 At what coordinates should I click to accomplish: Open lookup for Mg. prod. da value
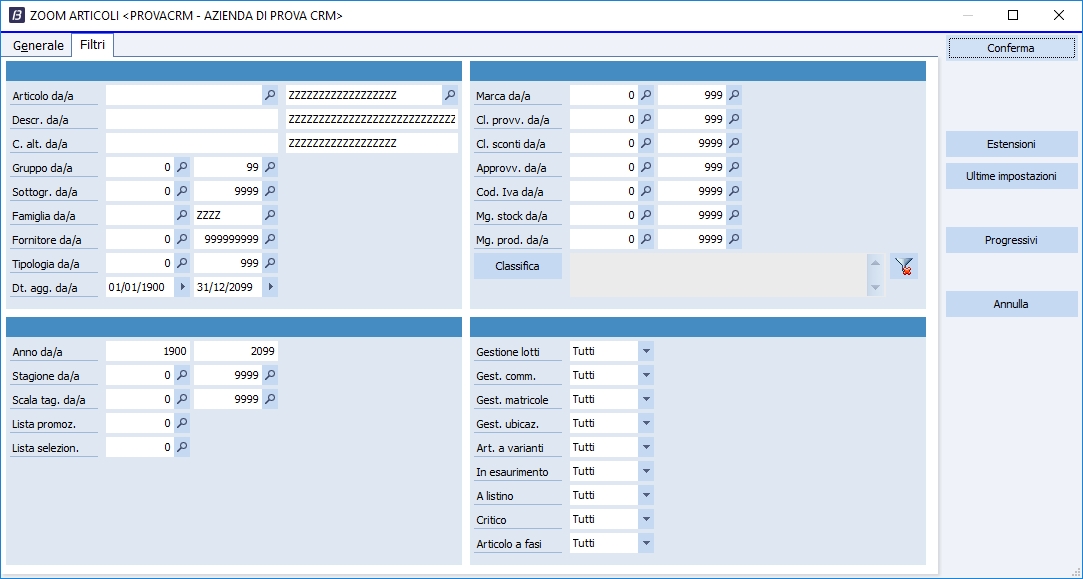(646, 239)
